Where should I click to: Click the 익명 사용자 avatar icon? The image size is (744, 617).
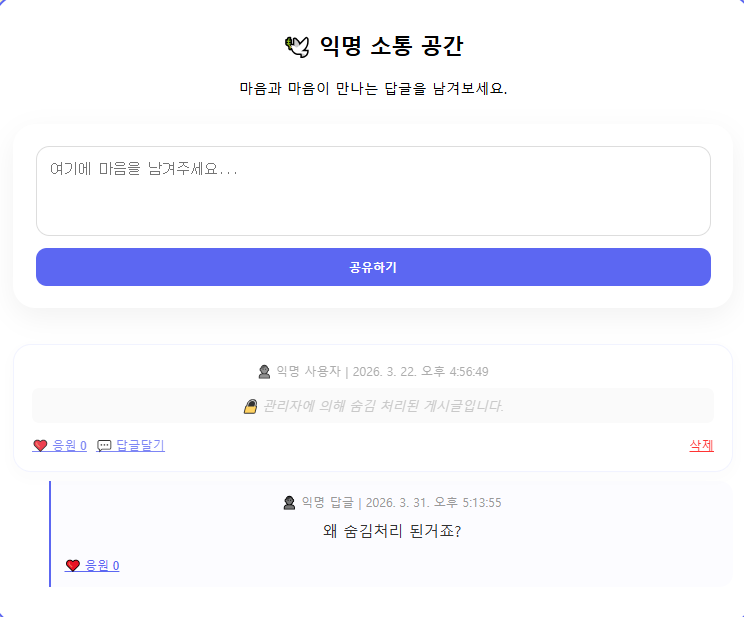coord(264,372)
